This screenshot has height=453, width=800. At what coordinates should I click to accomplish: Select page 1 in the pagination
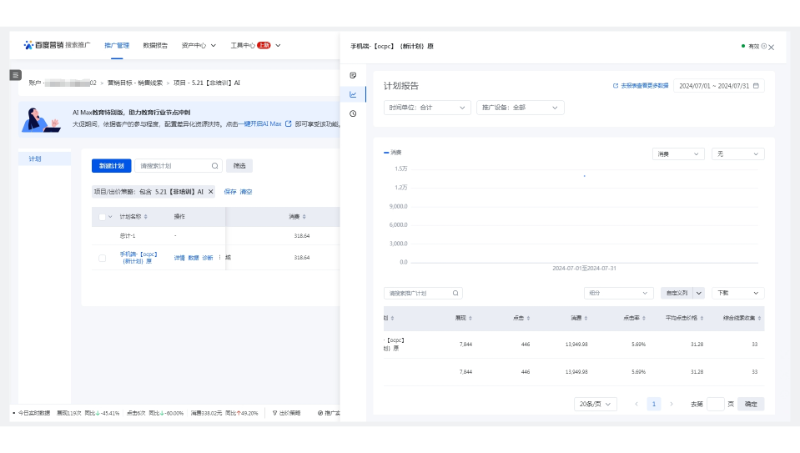tap(654, 404)
